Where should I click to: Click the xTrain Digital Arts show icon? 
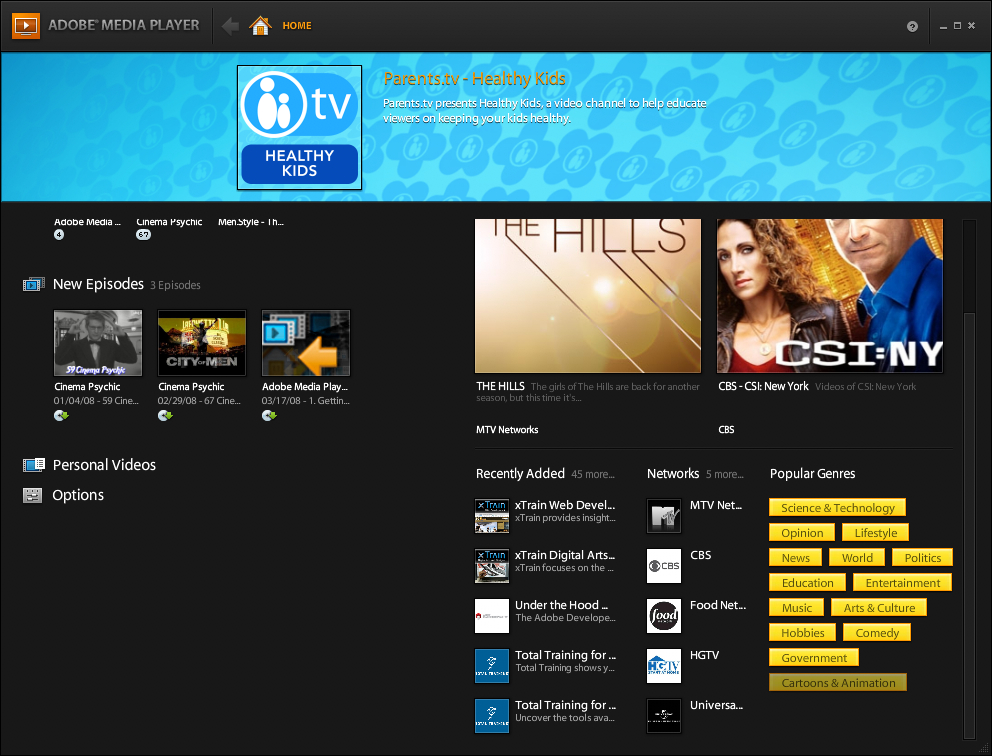pos(492,566)
